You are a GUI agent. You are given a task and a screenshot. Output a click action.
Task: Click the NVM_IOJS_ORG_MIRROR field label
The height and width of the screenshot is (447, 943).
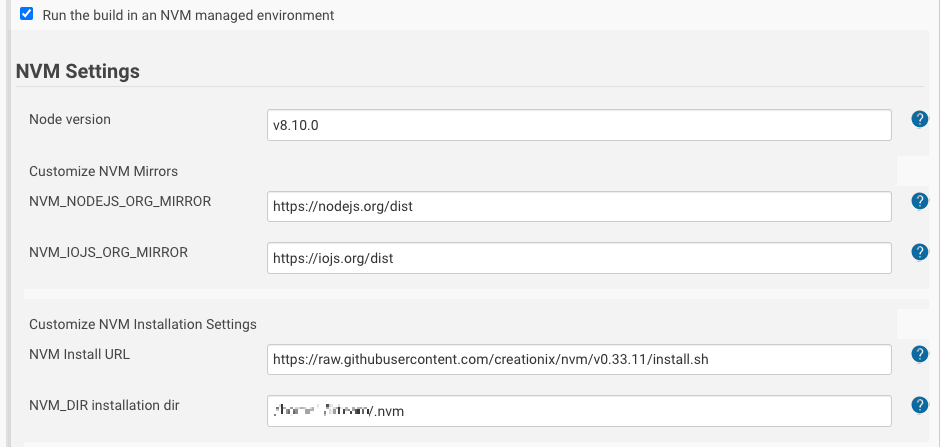pyautogui.click(x=109, y=252)
